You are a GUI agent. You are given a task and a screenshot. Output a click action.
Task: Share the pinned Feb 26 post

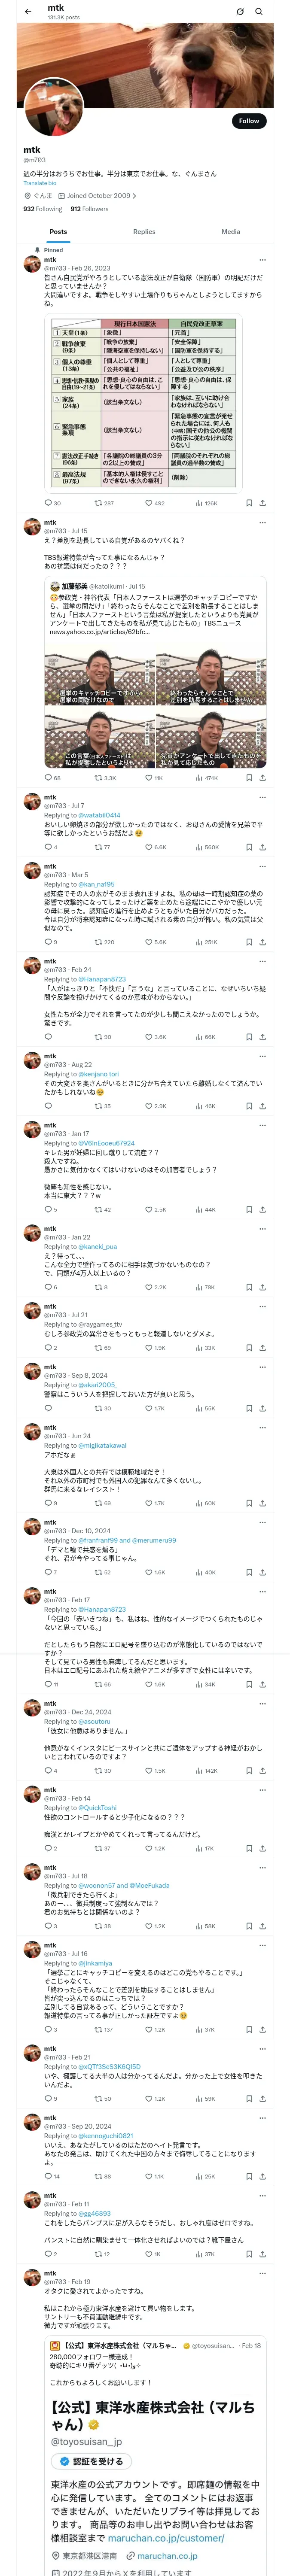[263, 503]
